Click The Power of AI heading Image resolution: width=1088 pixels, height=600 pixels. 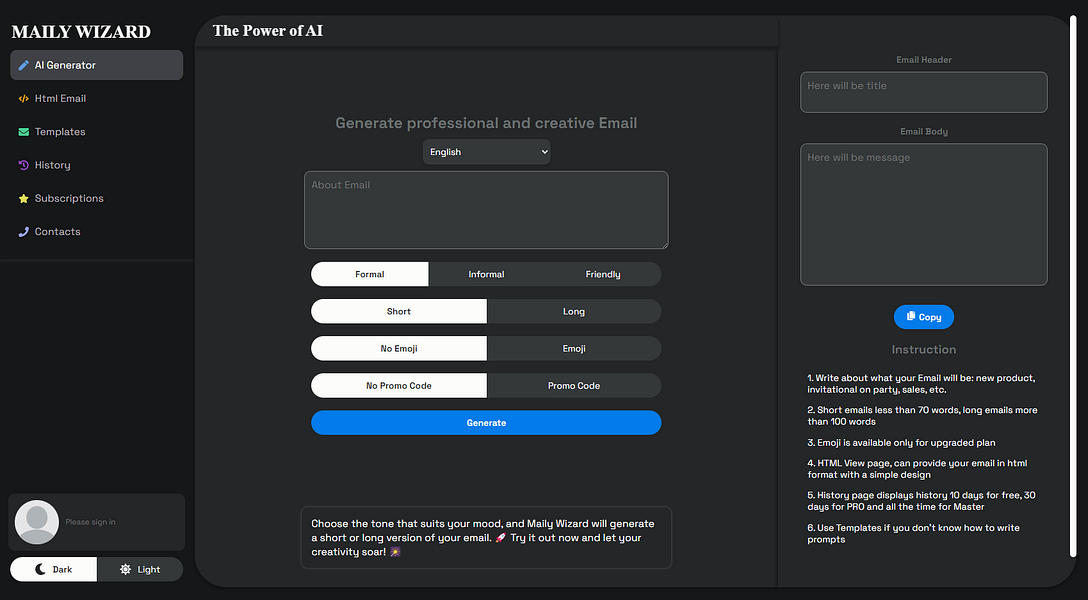[x=268, y=31]
